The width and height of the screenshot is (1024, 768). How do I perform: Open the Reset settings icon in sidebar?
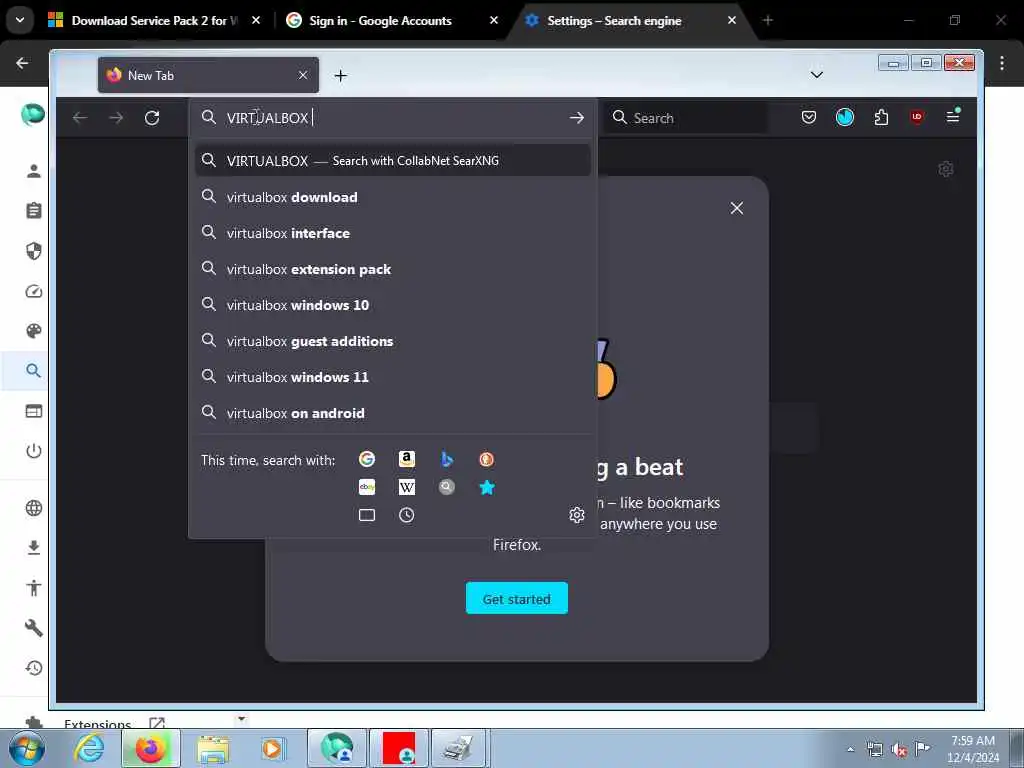click(34, 668)
